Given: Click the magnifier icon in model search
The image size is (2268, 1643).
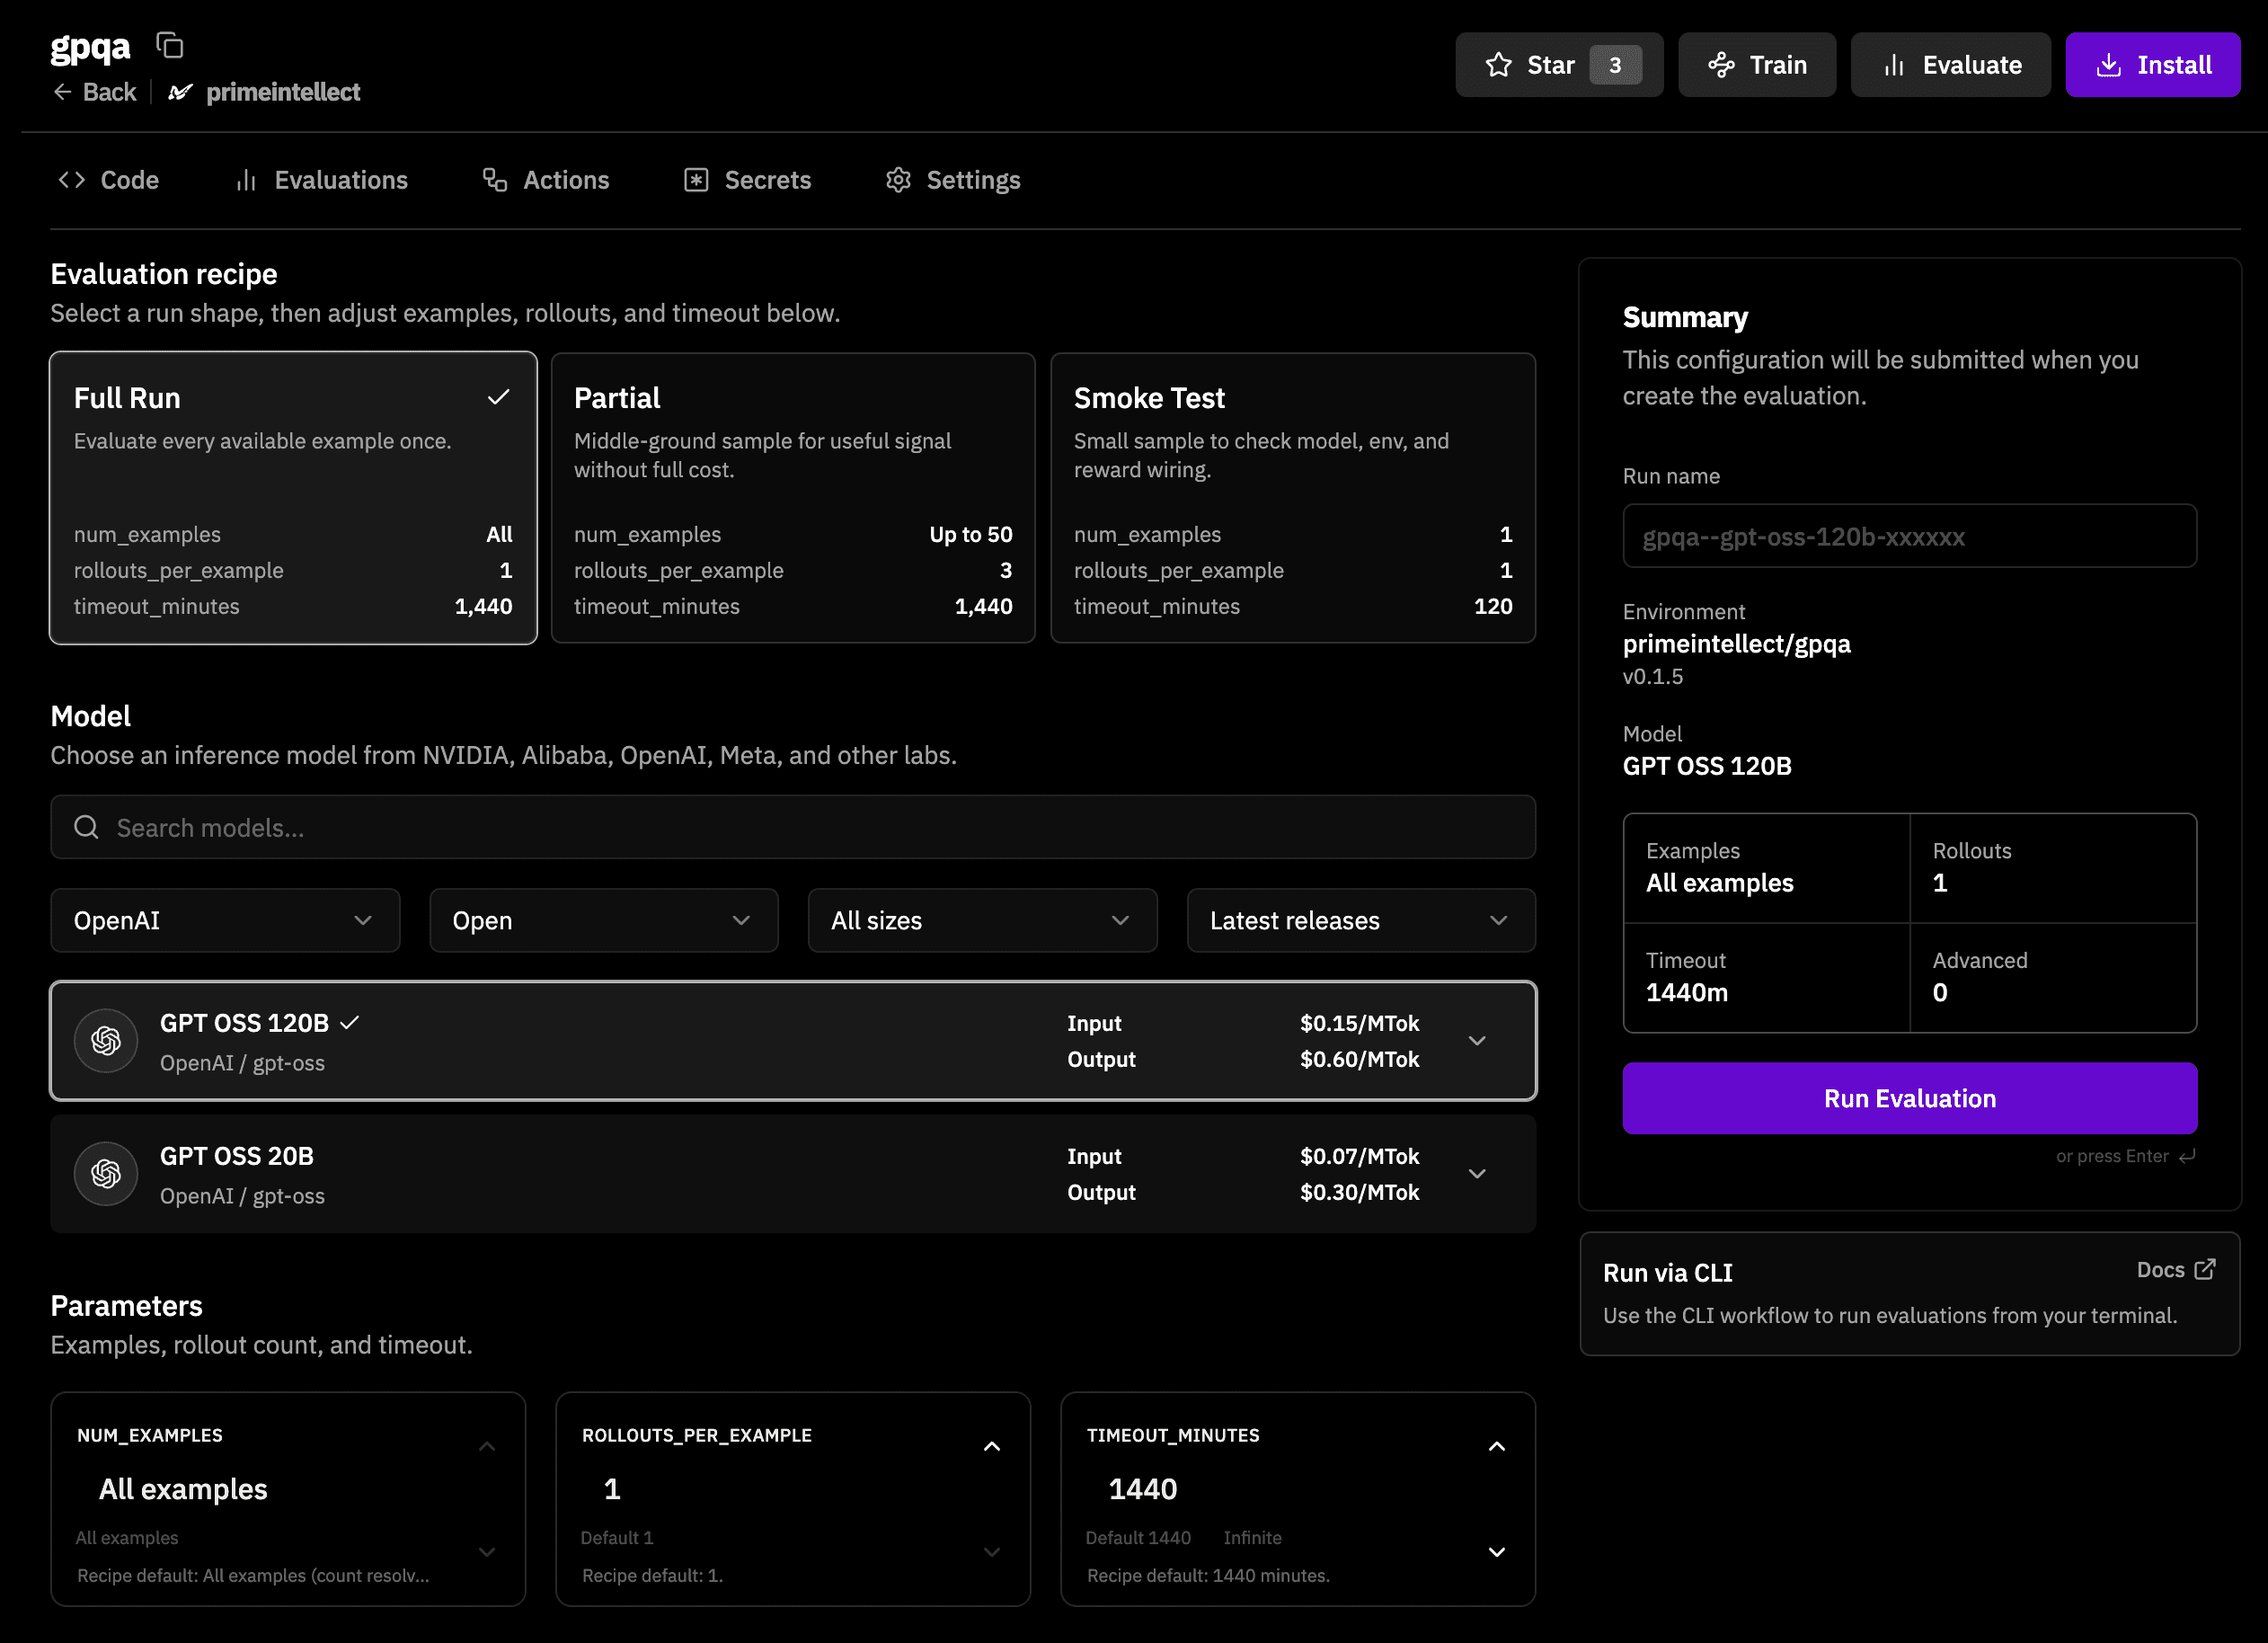Looking at the screenshot, I should [x=86, y=827].
